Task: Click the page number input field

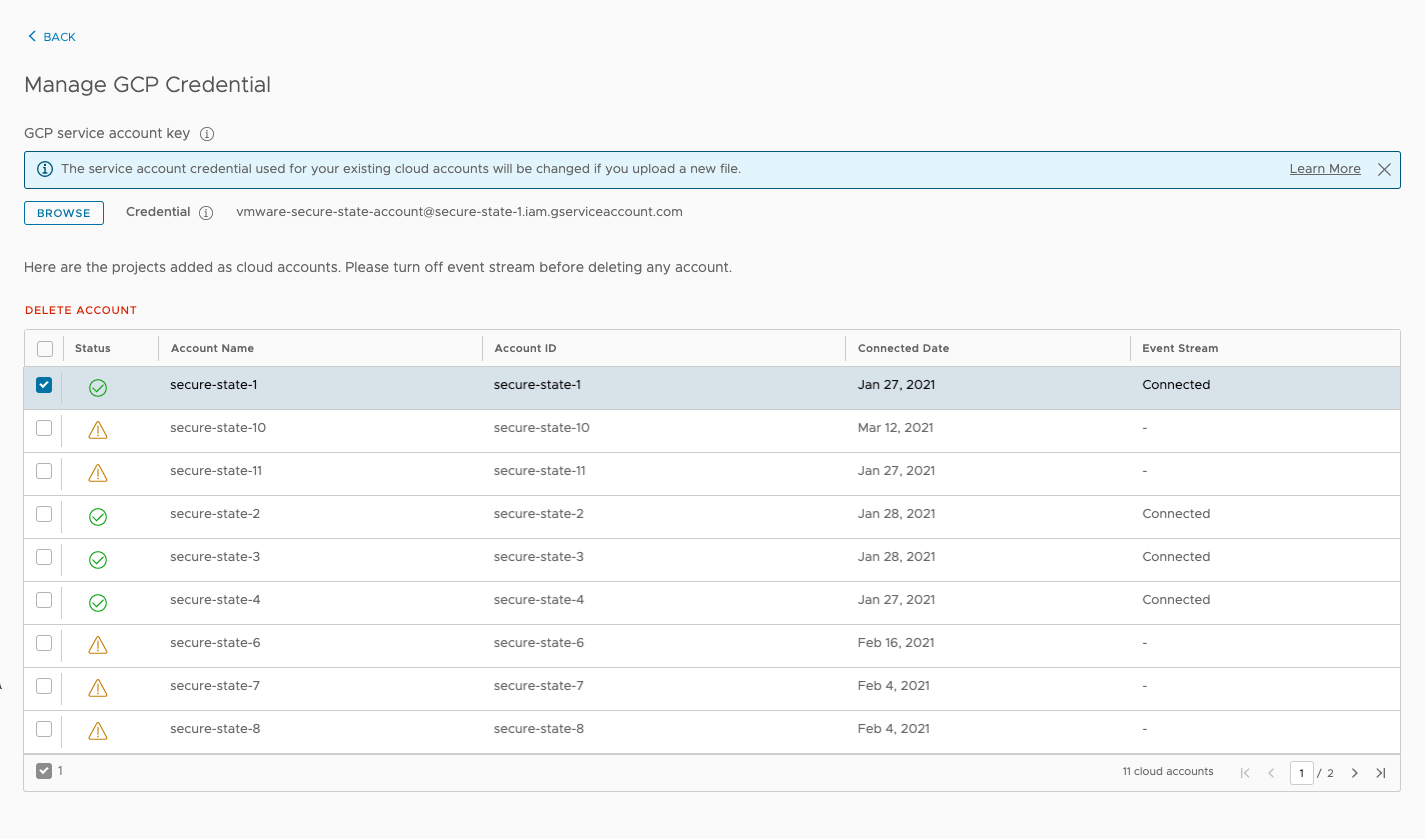Action: tap(1302, 772)
